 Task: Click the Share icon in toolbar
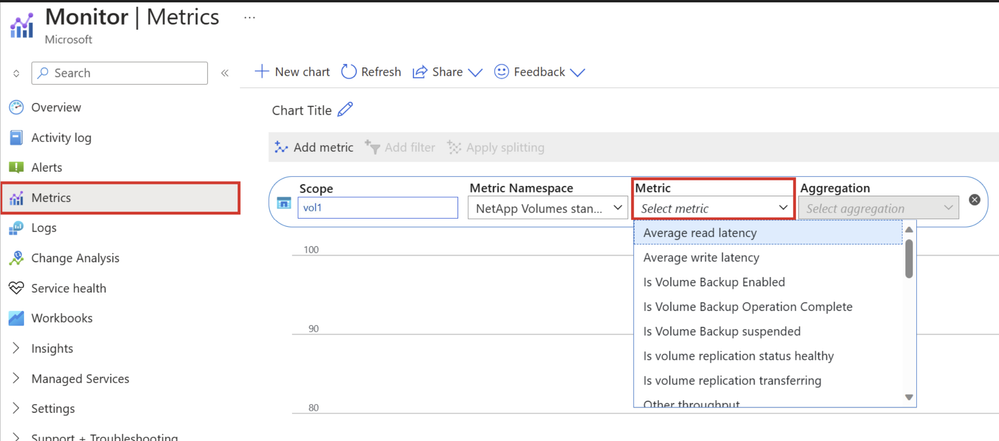pos(419,72)
